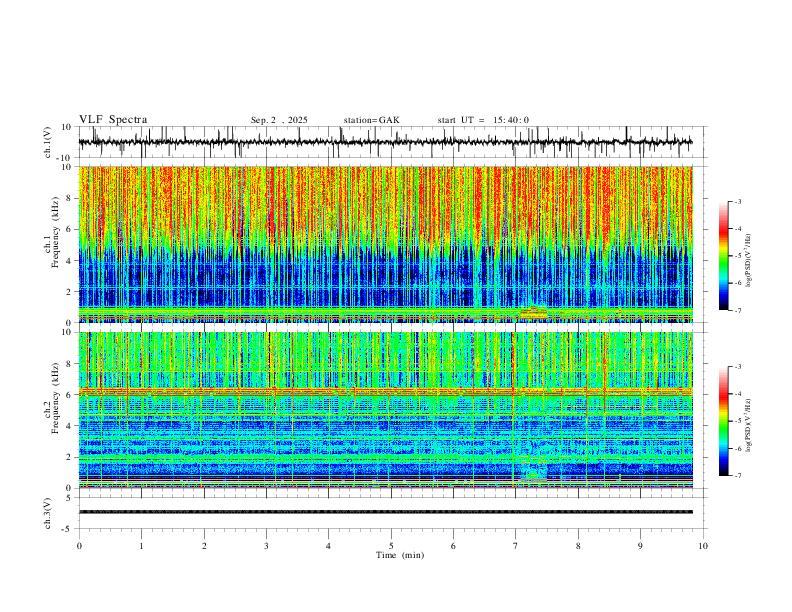Screen dimensions: 792x612
Task: Click the "VLF Spectra" plot title
Action: pos(113,120)
